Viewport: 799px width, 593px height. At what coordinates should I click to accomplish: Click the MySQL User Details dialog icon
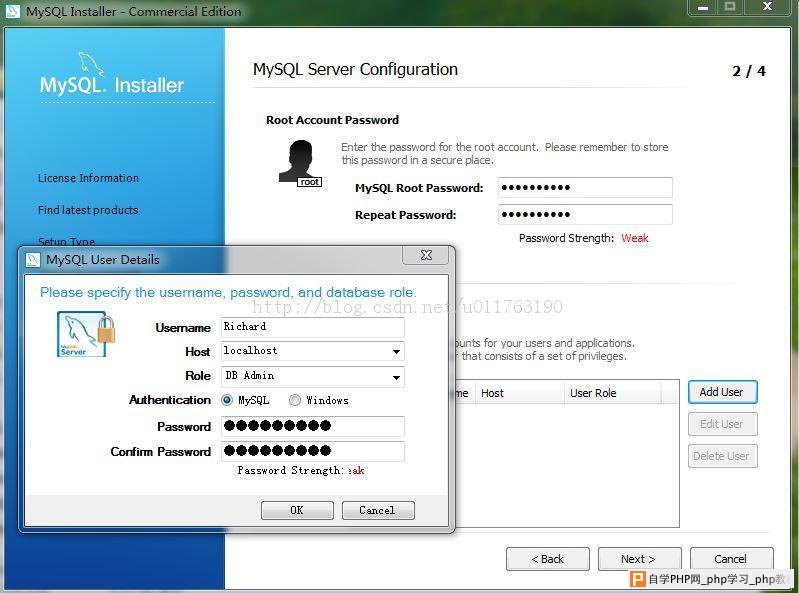(x=33, y=260)
